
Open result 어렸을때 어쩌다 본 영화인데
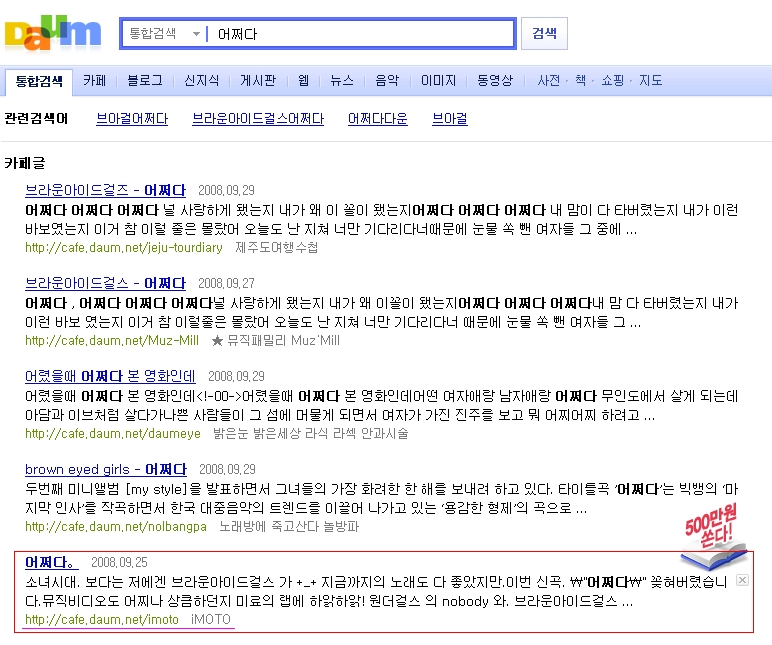[x=110, y=376]
